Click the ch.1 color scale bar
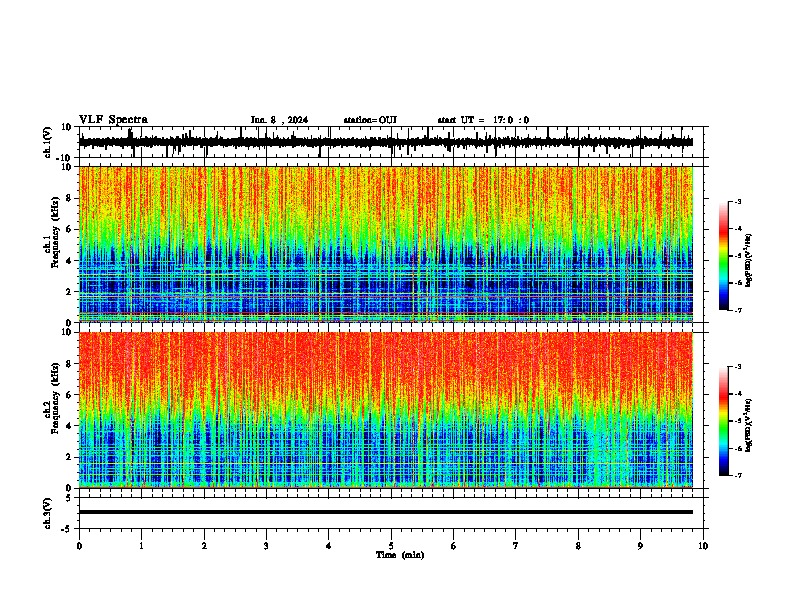The height and width of the screenshot is (612, 792). coord(724,256)
